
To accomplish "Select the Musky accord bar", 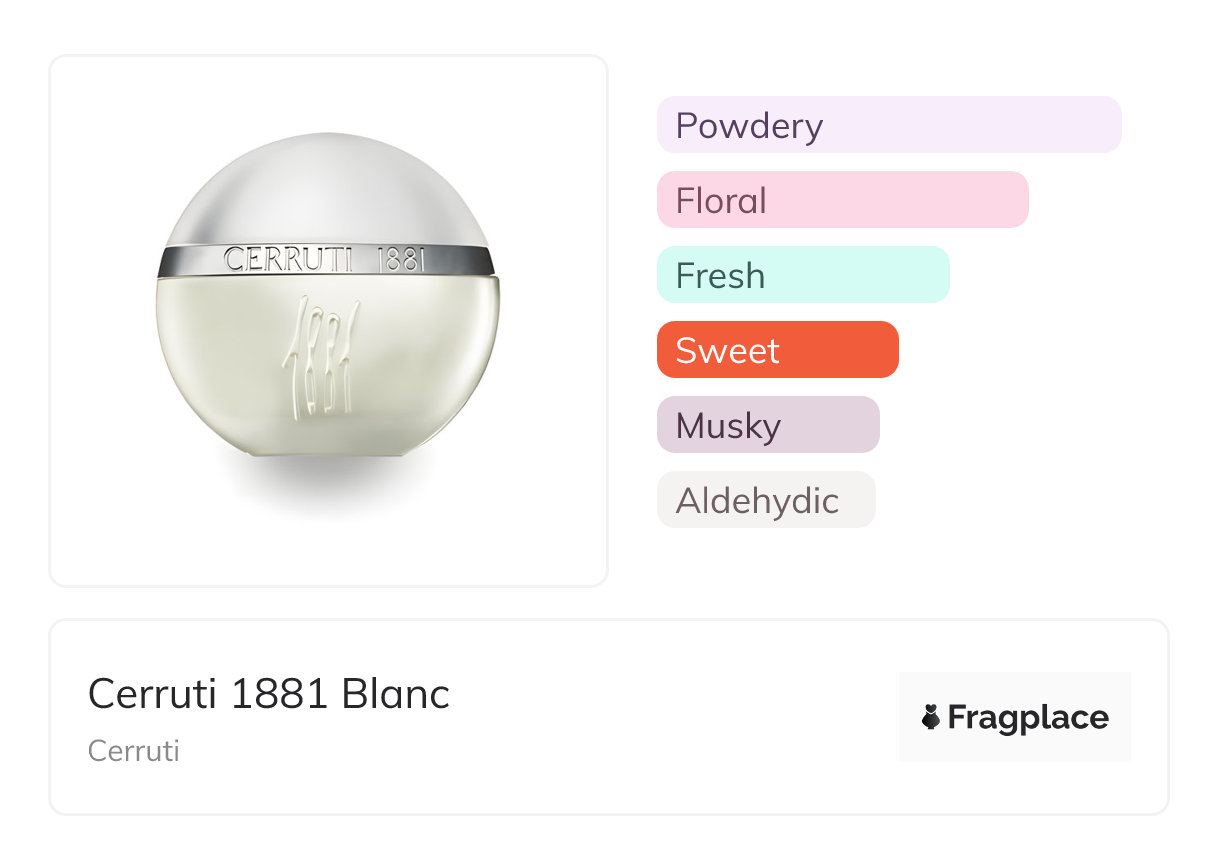I will coord(767,425).
